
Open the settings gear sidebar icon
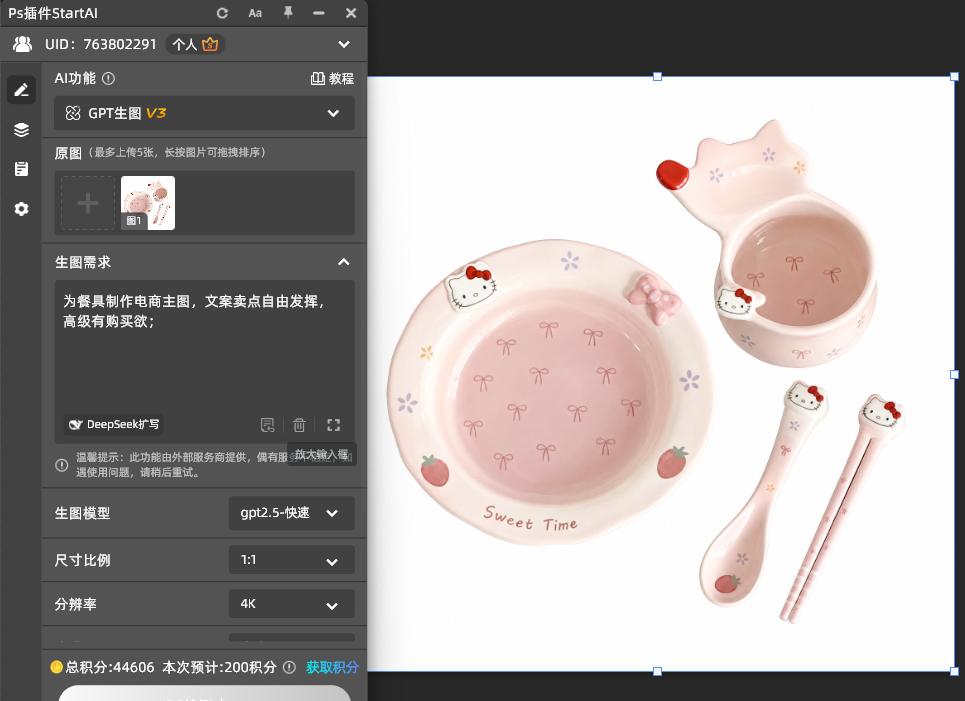tap(22, 209)
